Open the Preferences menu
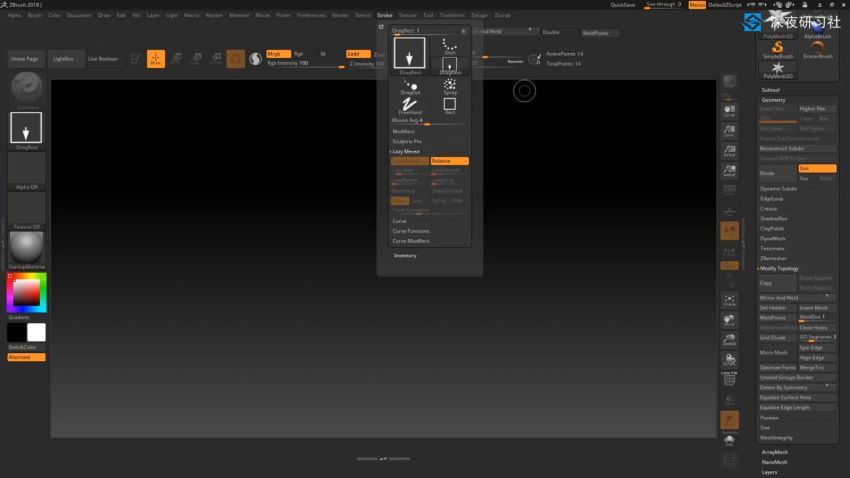 click(311, 15)
